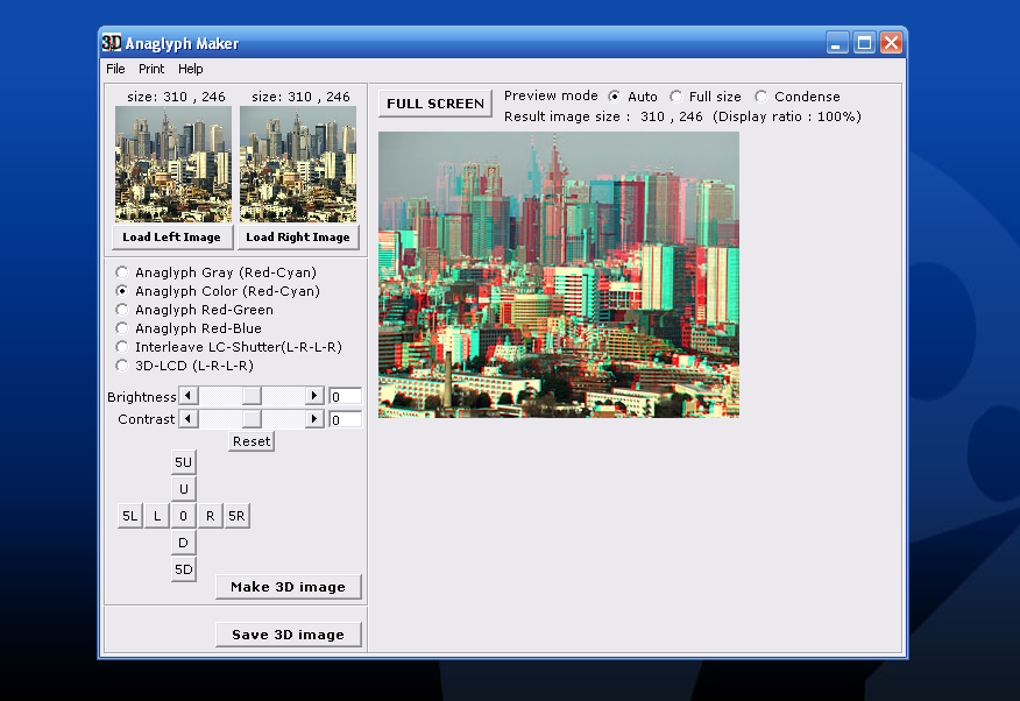Shift image up five with 5U
Screen dimensions: 1020x701
[x=183, y=462]
